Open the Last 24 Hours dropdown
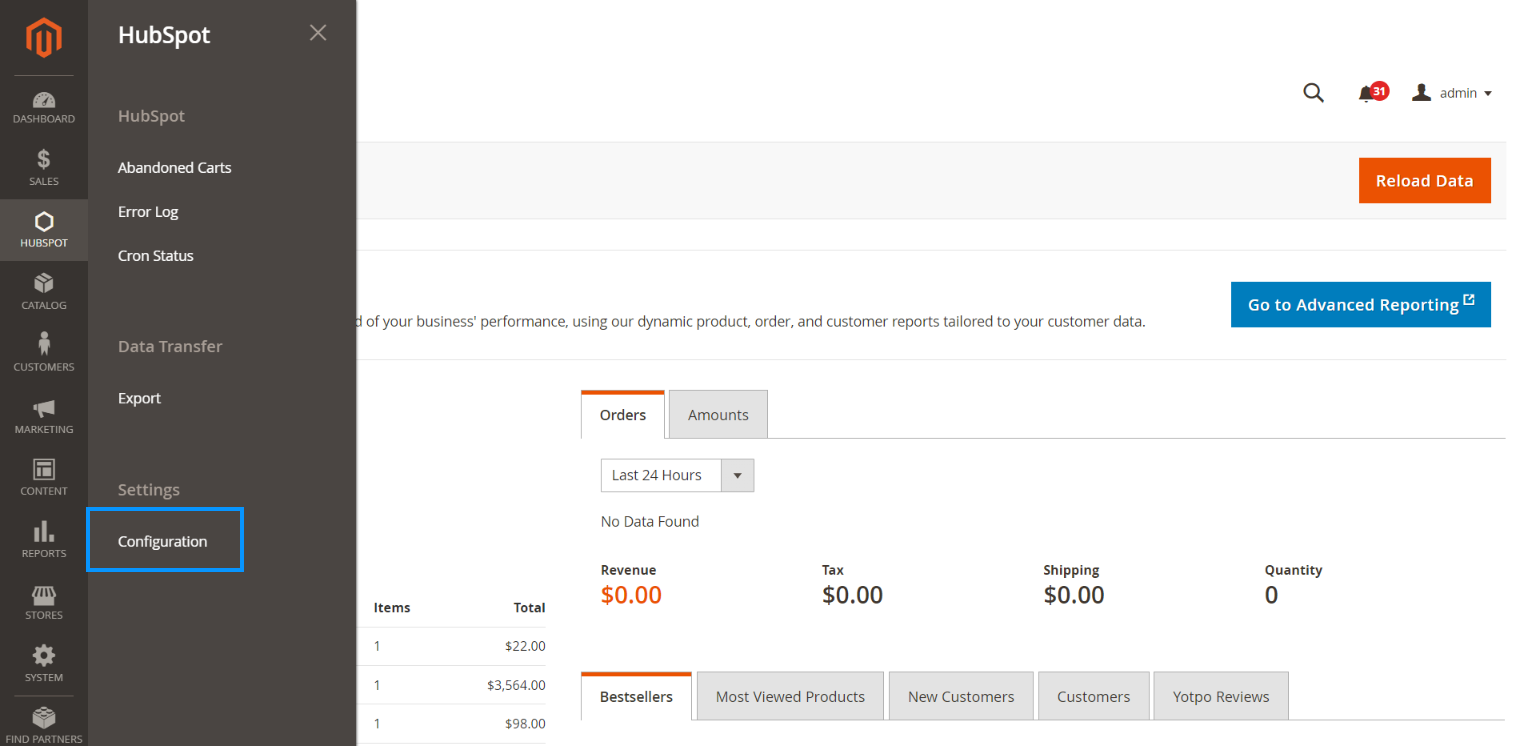The image size is (1536, 746). coord(677,475)
